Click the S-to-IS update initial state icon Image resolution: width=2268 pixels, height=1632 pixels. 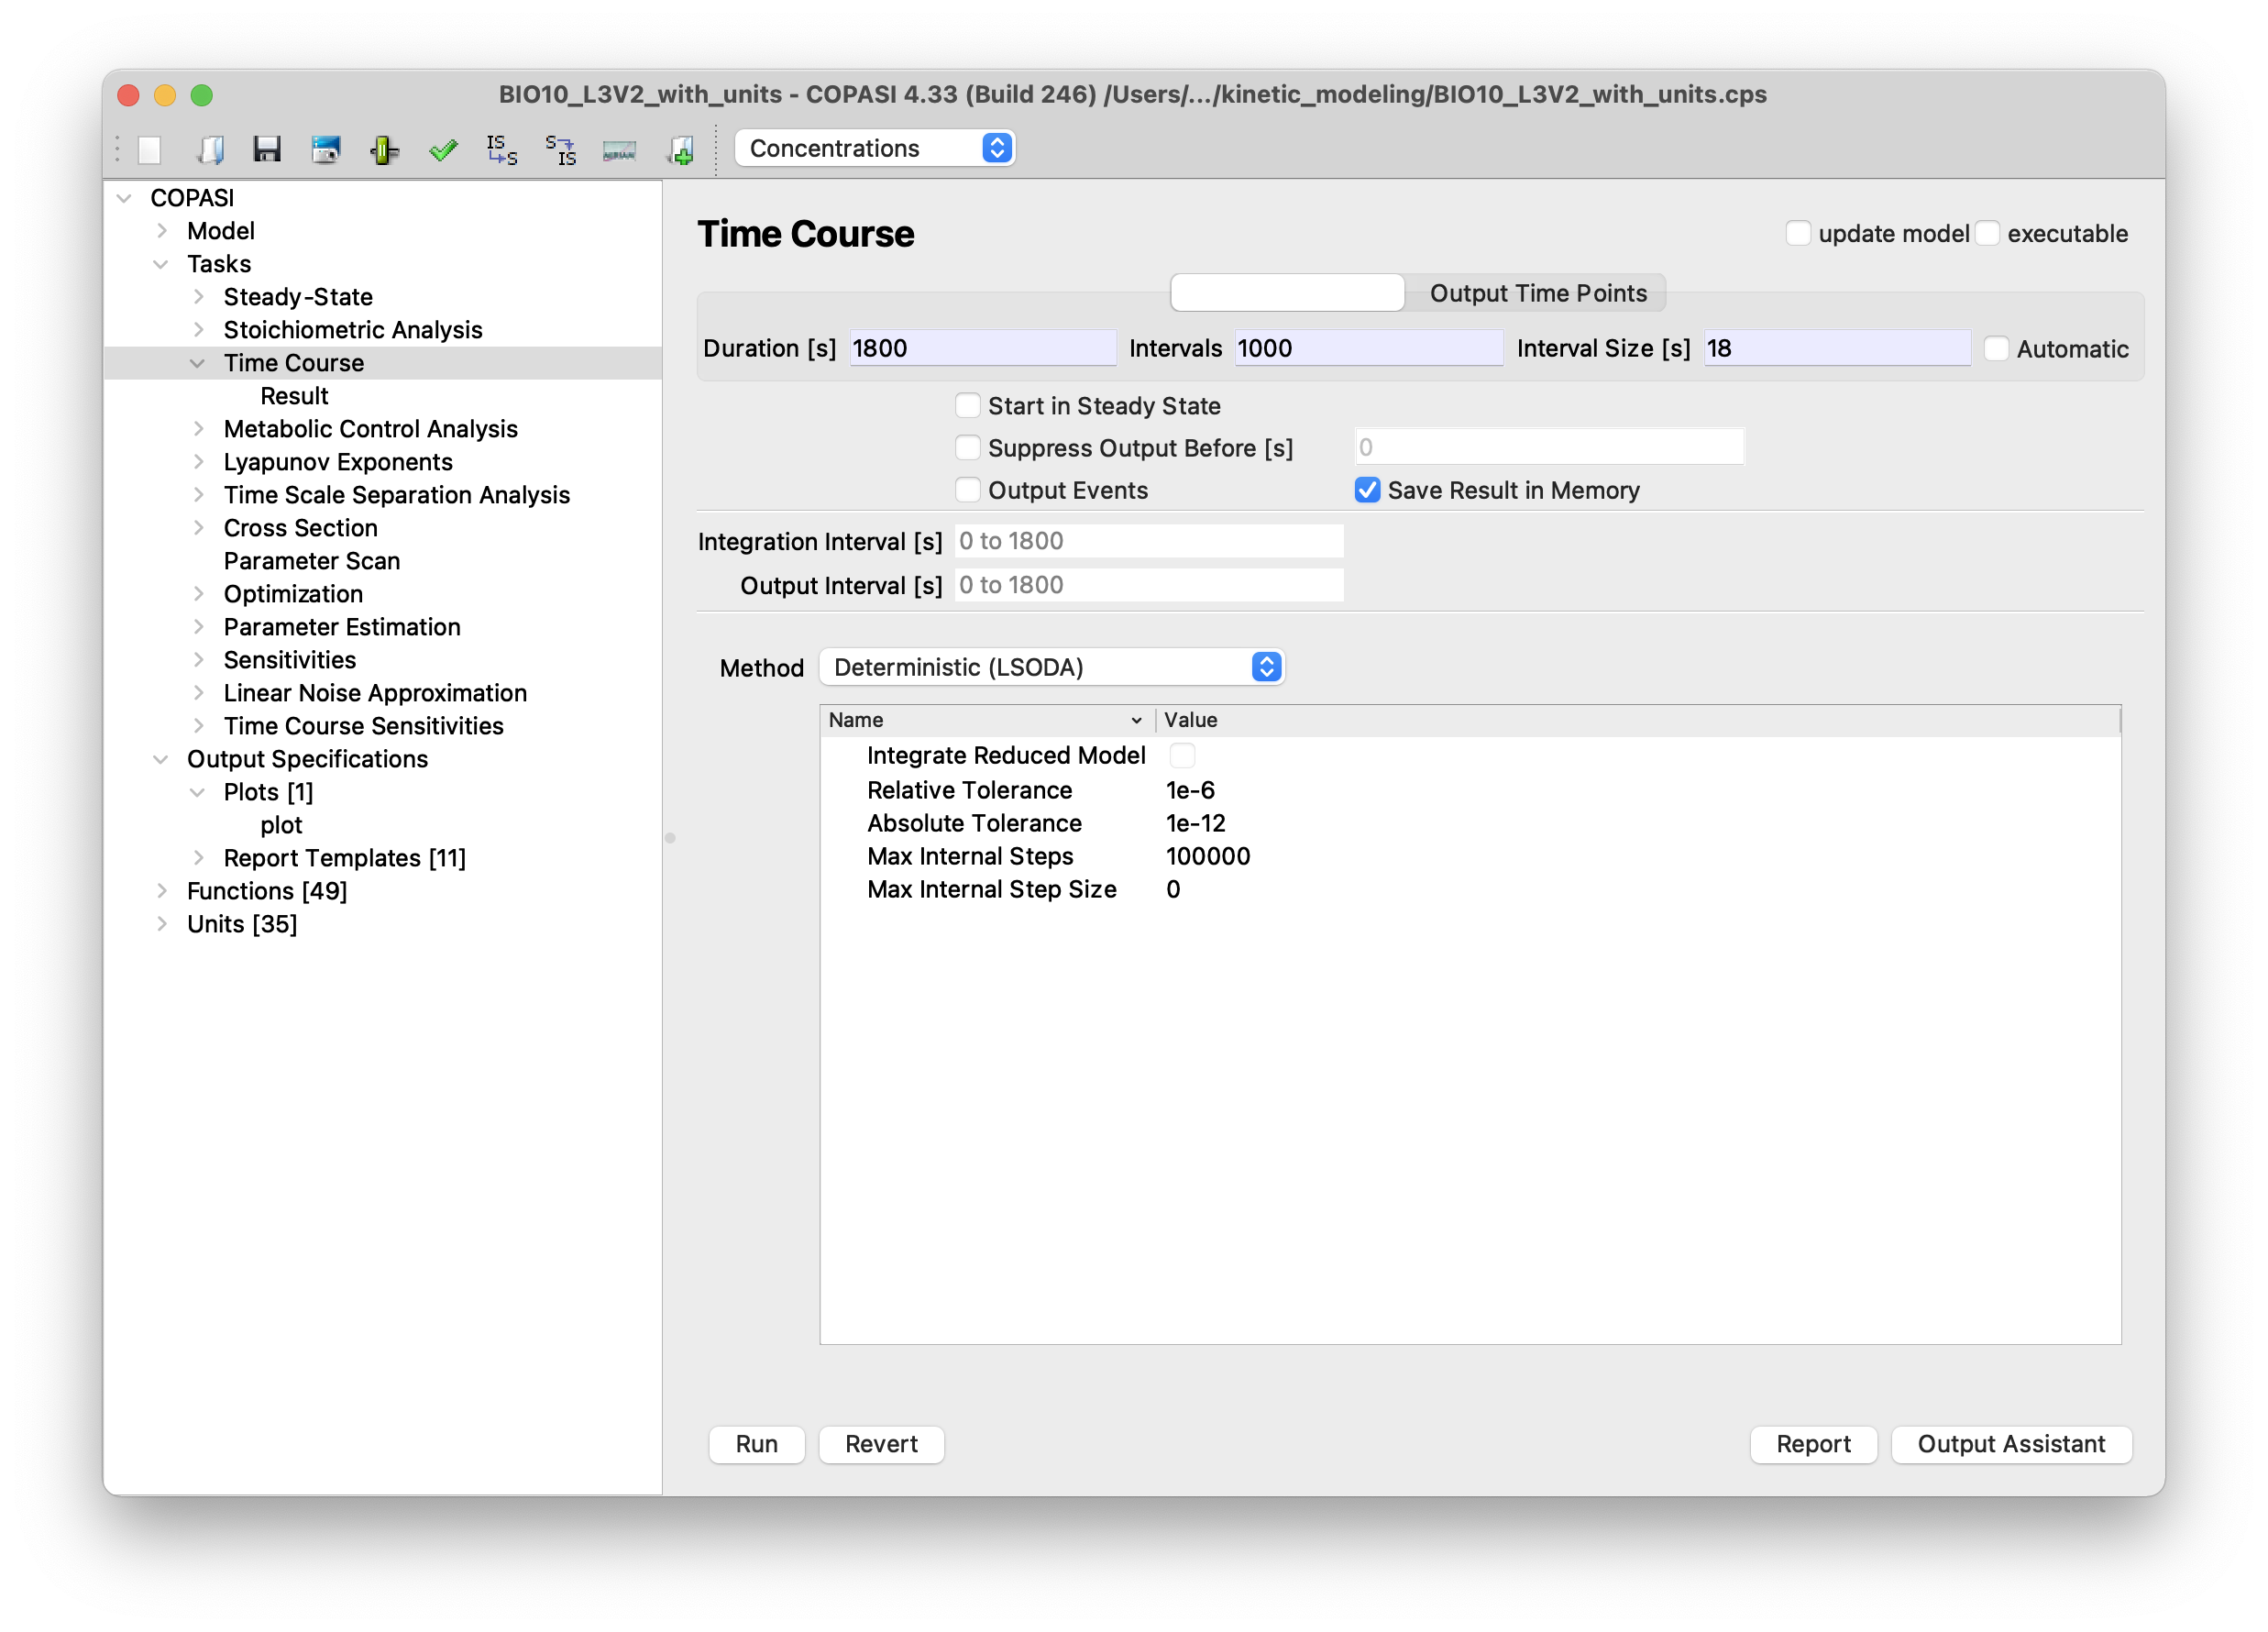(561, 149)
